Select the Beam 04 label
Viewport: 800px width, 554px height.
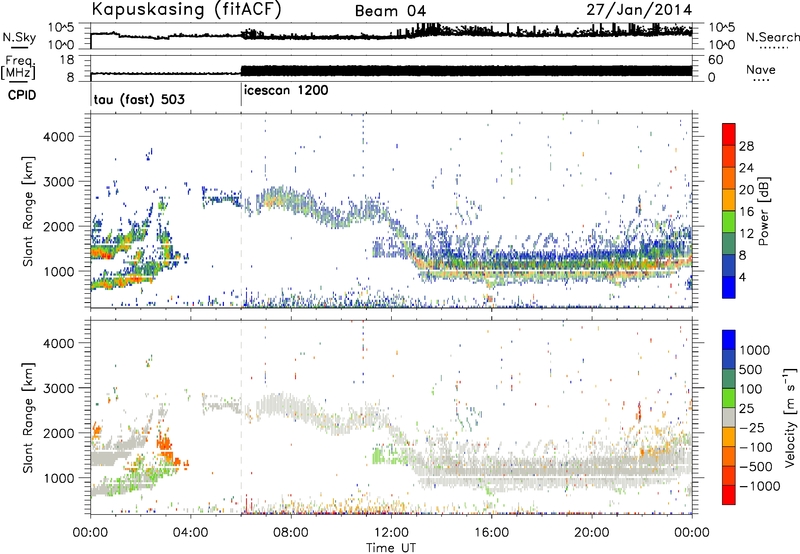pos(390,11)
